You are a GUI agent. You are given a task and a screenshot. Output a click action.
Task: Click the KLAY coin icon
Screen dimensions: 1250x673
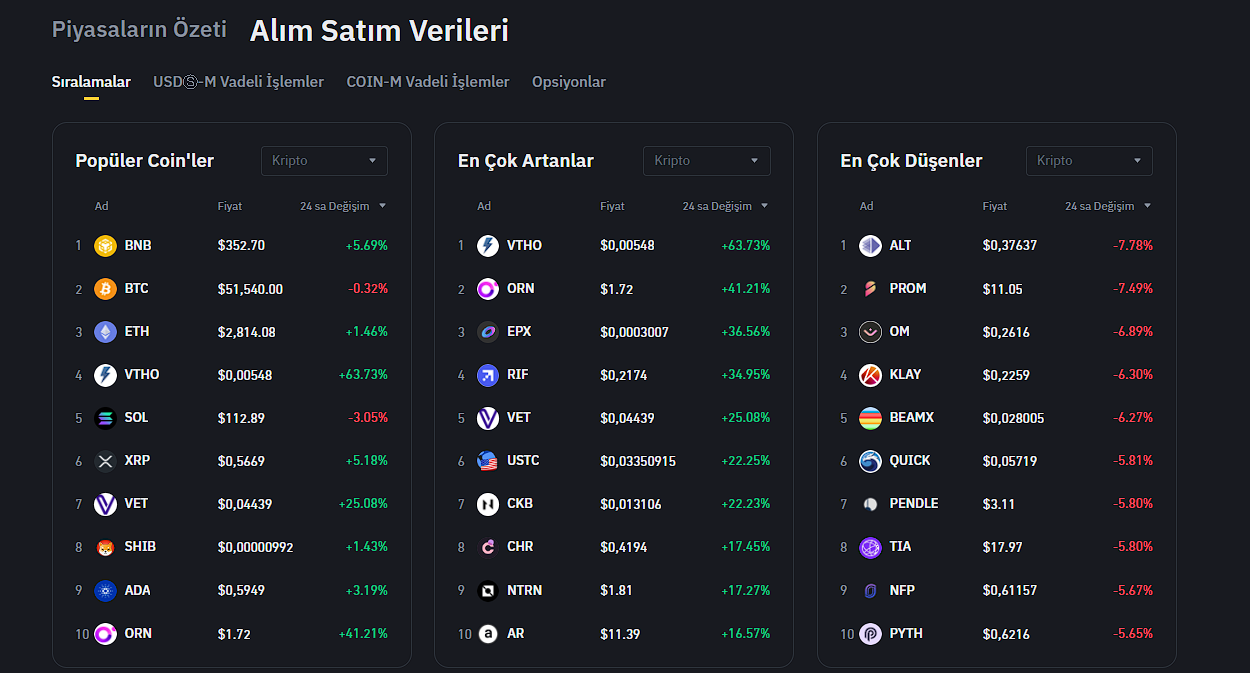click(x=870, y=375)
